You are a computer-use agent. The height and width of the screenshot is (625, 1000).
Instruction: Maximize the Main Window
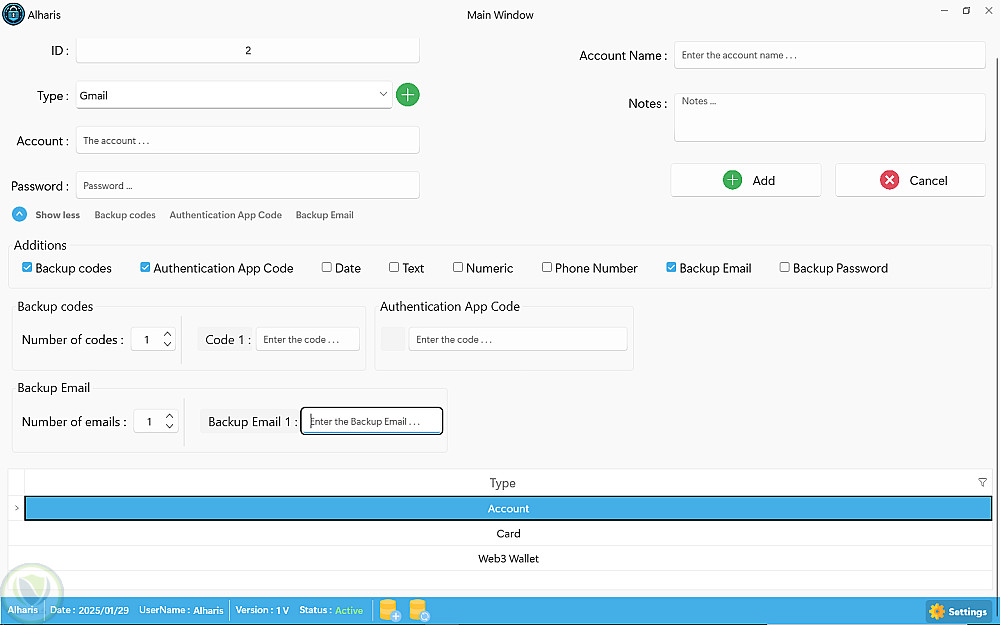pyautogui.click(x=966, y=11)
